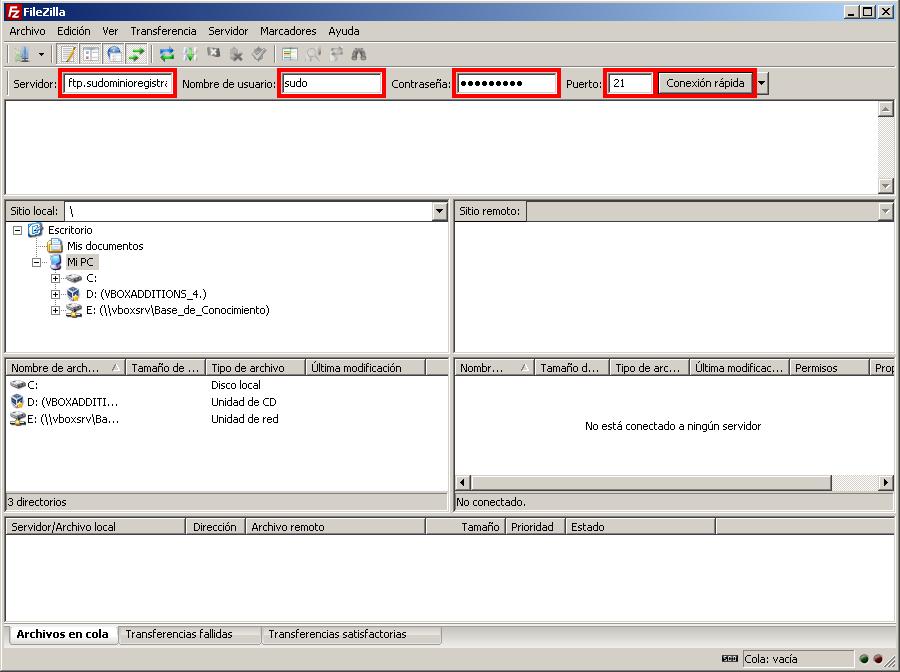Image resolution: width=900 pixels, height=672 pixels.
Task: Toggle the local directory tree view
Action: [91, 55]
